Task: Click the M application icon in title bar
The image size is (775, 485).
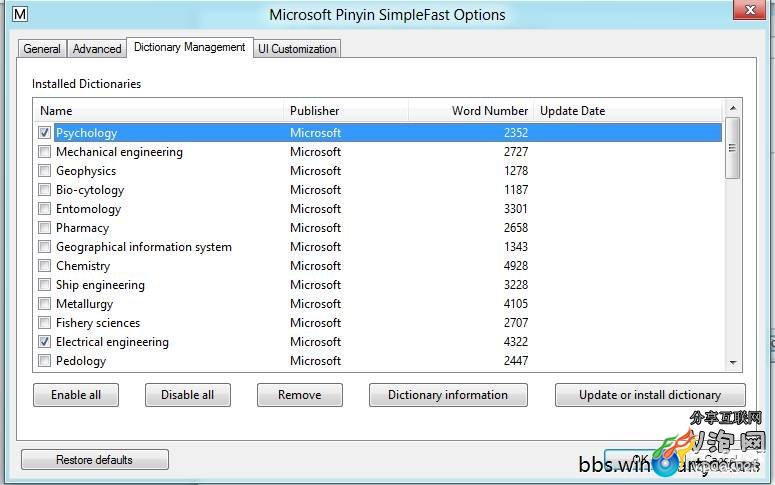Action: [x=20, y=14]
